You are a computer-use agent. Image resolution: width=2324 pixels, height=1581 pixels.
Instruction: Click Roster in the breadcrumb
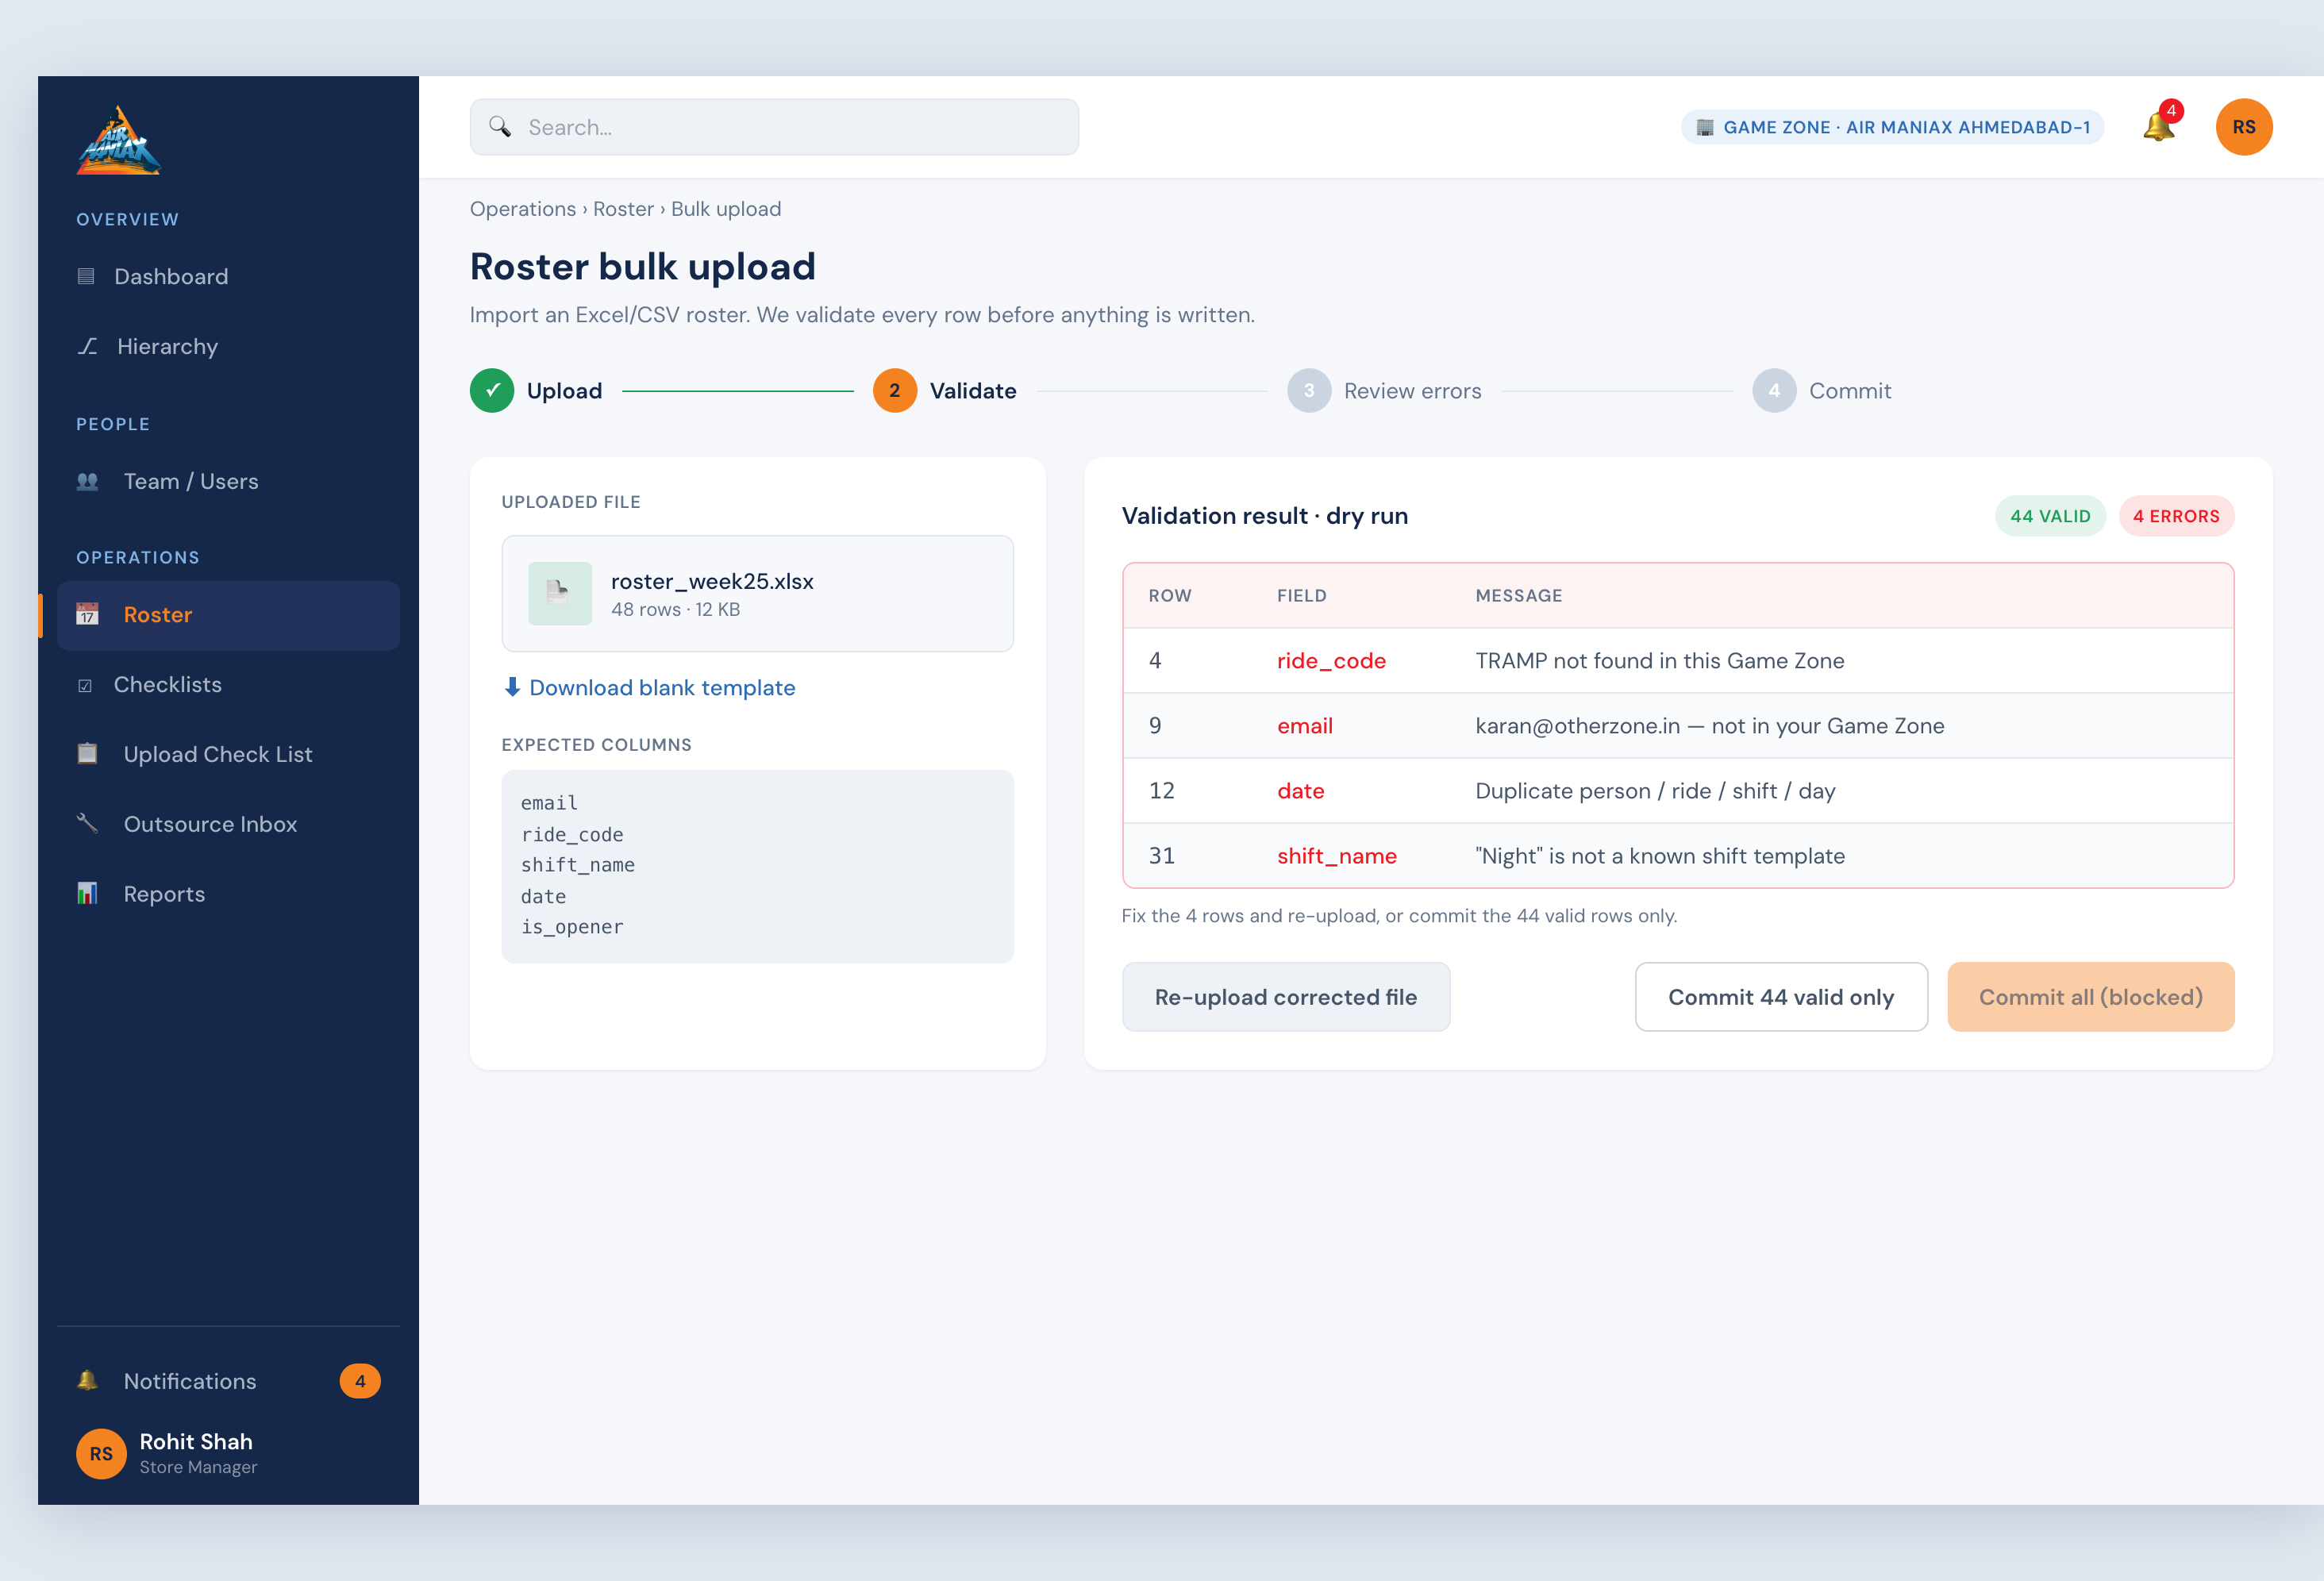pyautogui.click(x=623, y=209)
